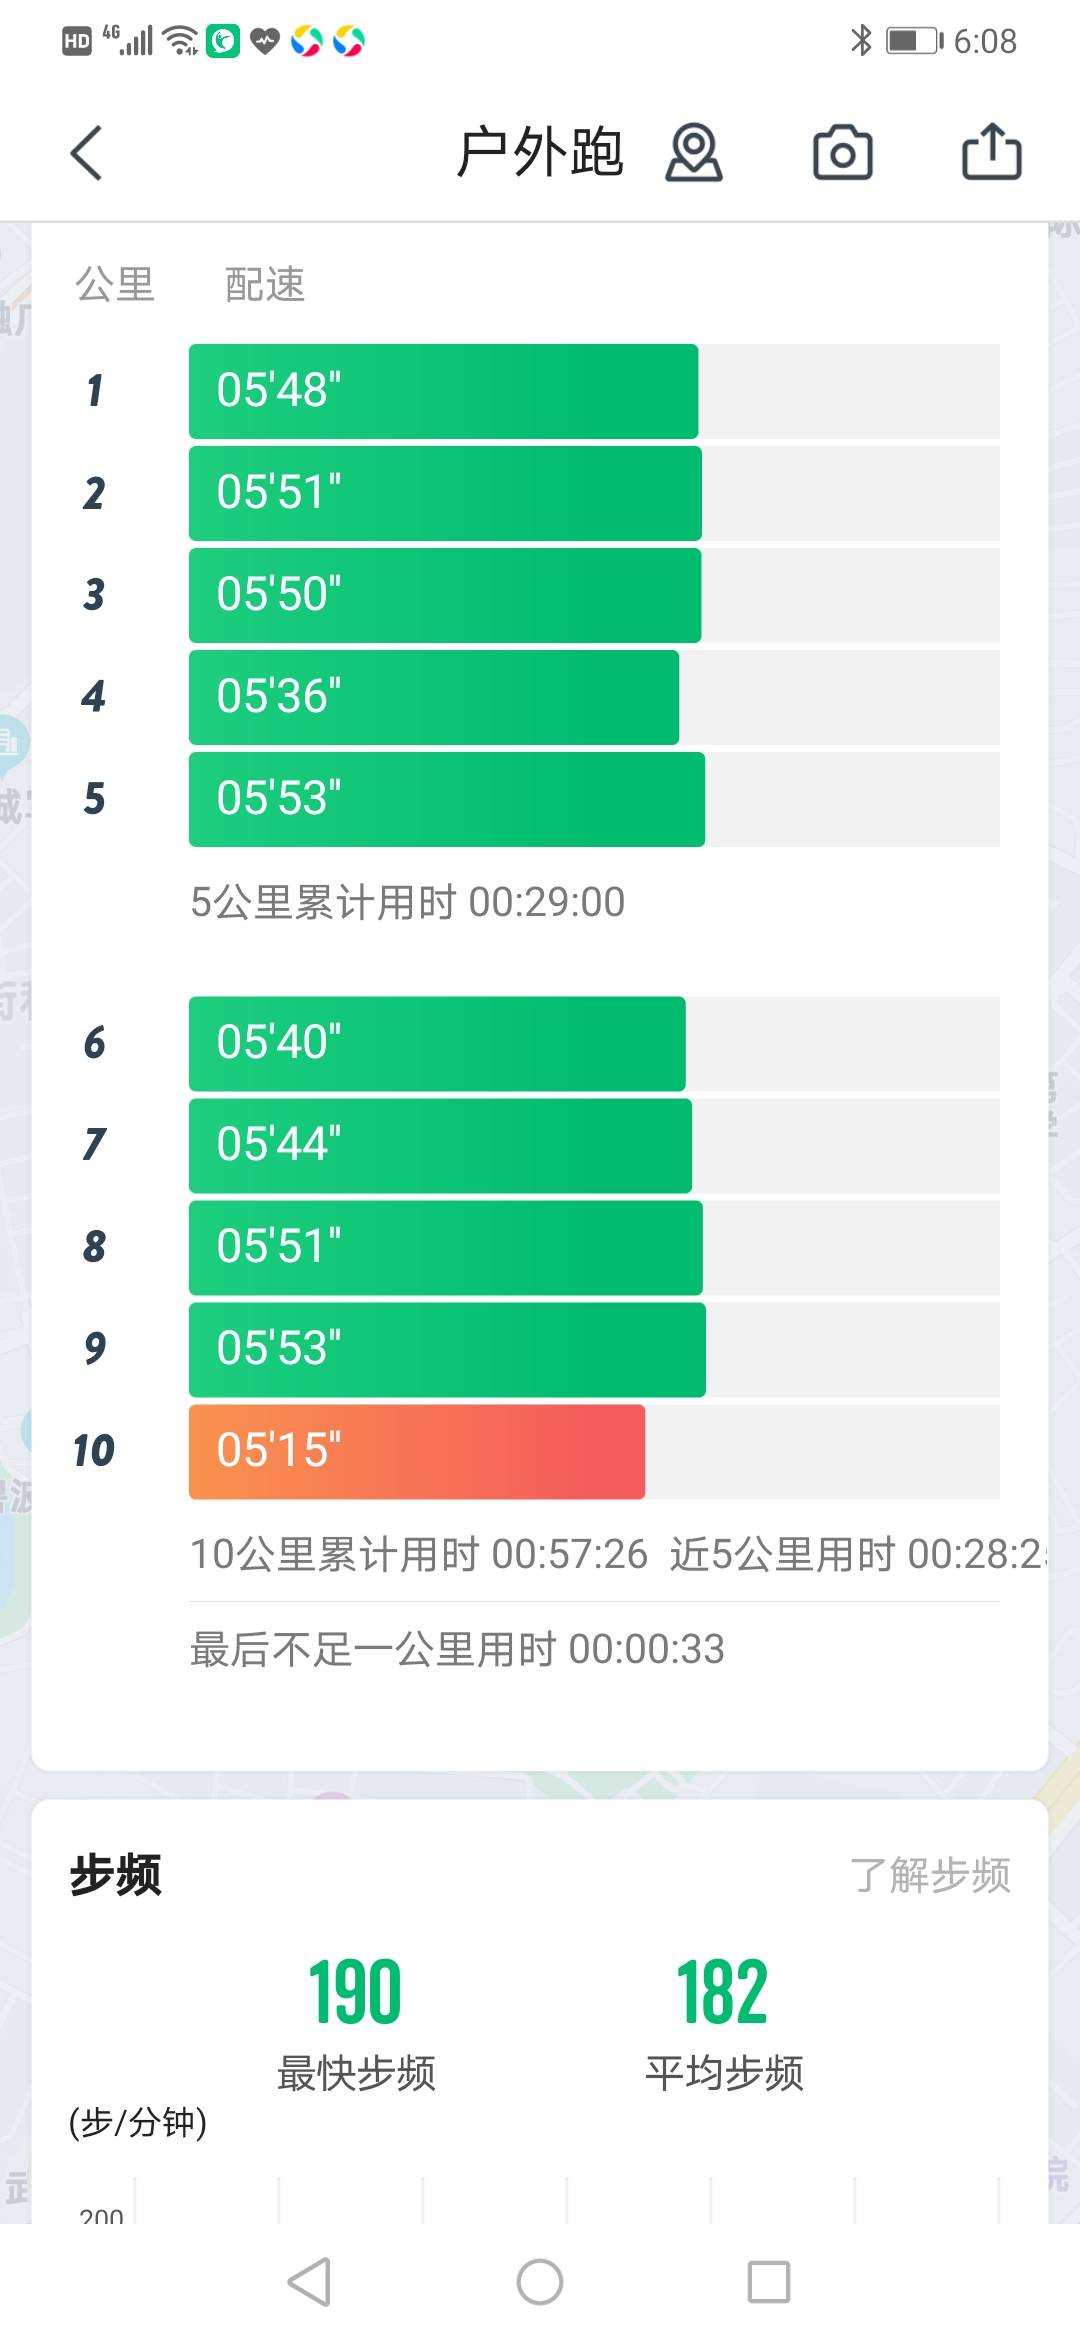This screenshot has height=2340, width=1080.
Task: Tap the back arrow icon
Action: (87, 153)
